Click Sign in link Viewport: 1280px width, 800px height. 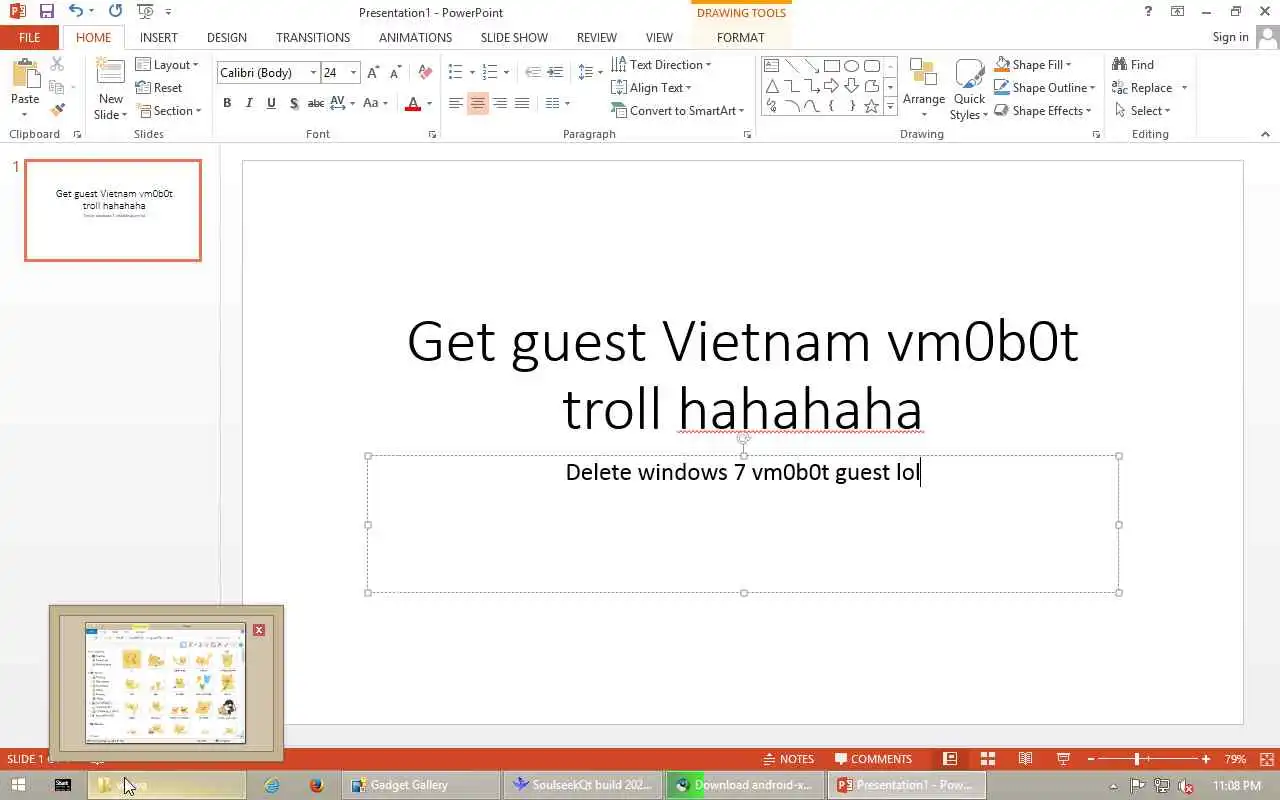[x=1230, y=37]
